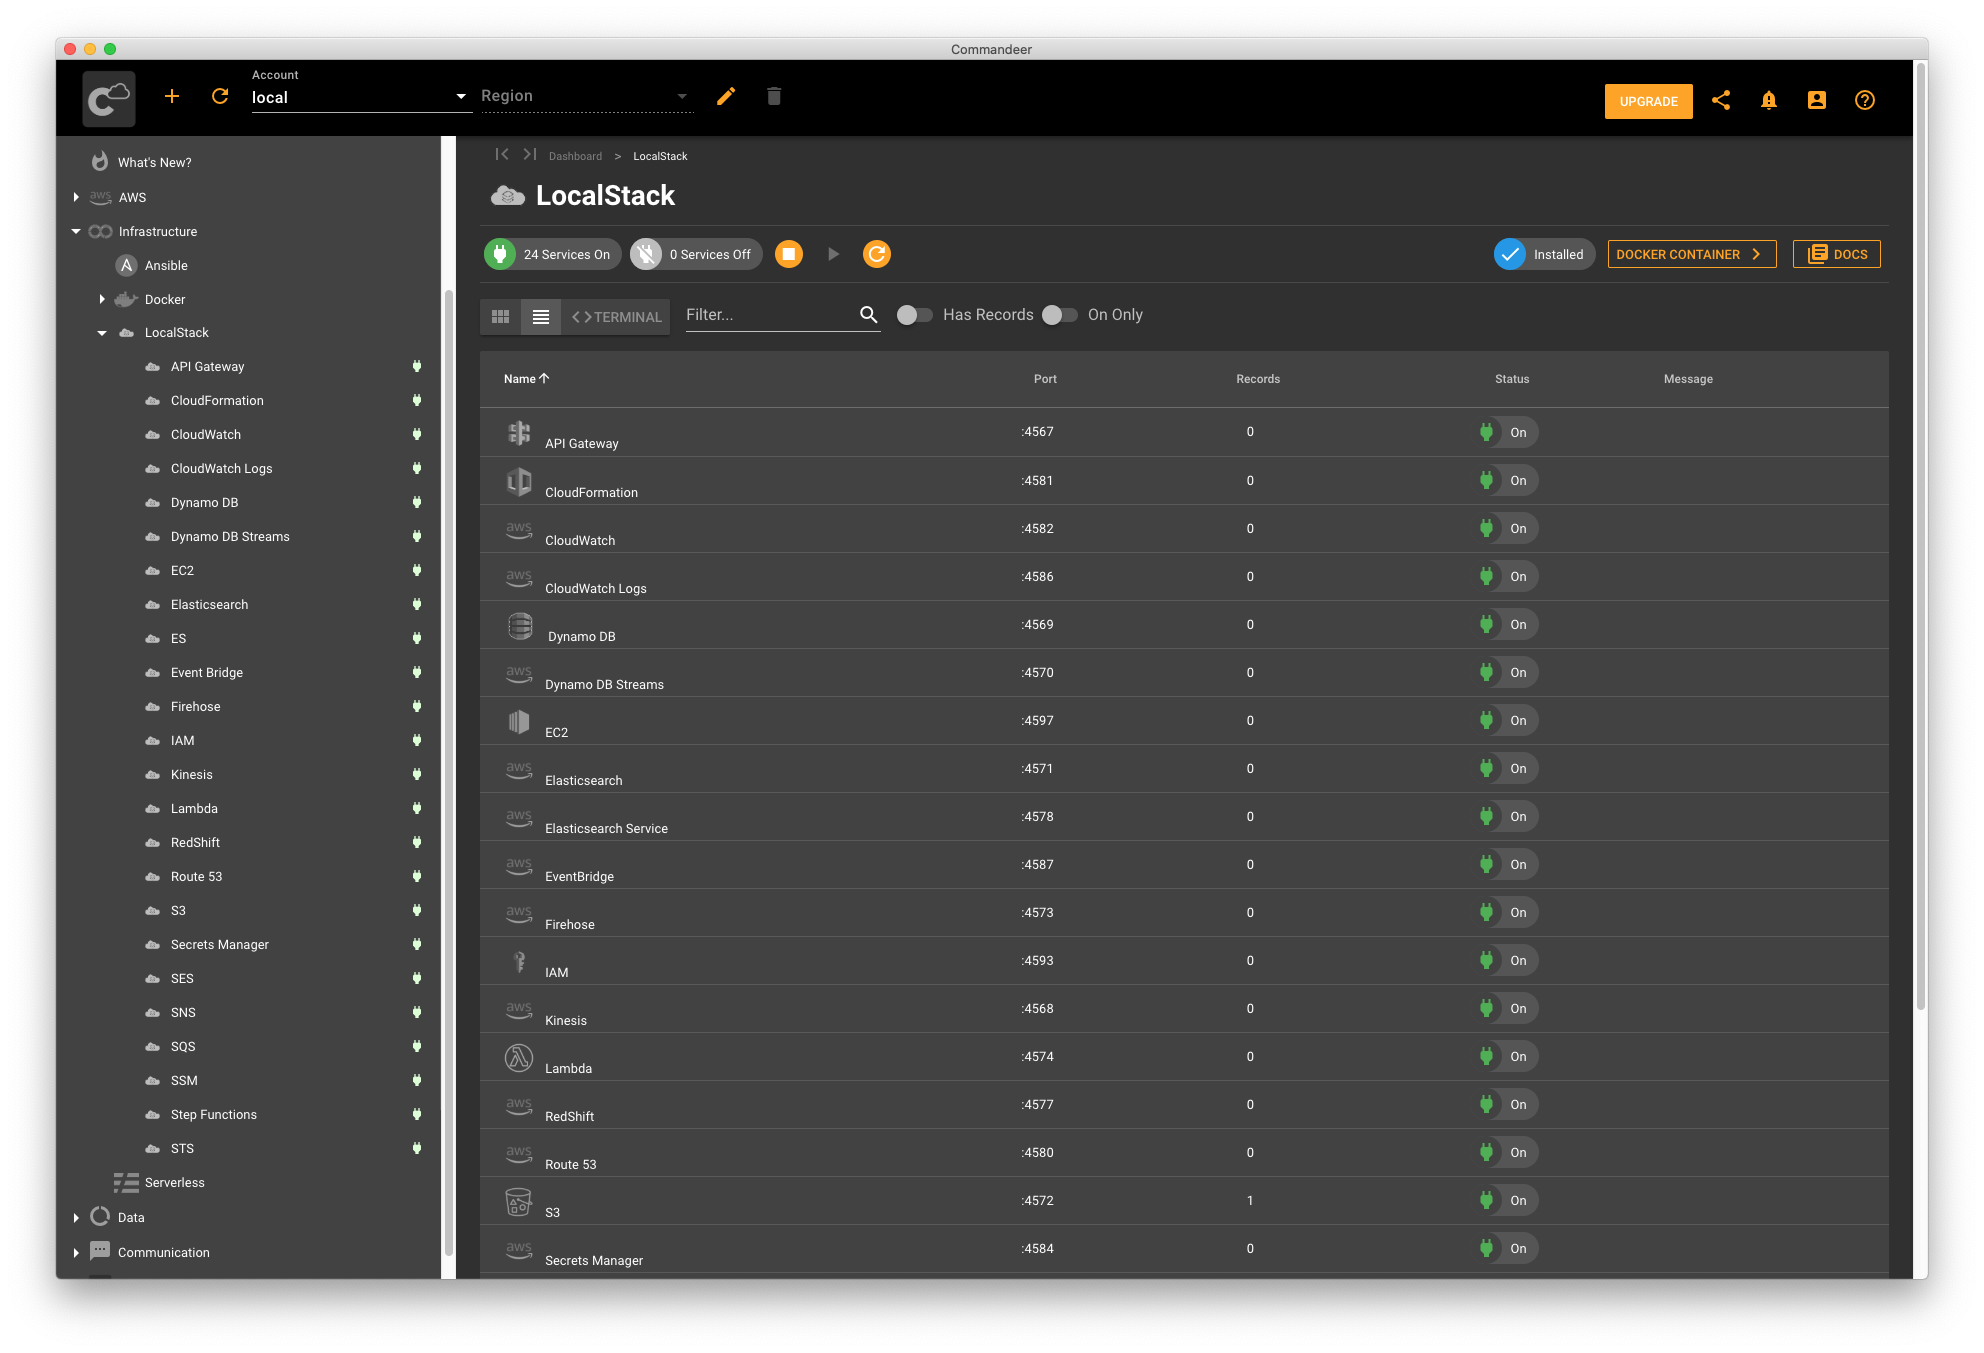Edit the account with the pencil icon
Screen dimensions: 1984x1353
coord(726,96)
